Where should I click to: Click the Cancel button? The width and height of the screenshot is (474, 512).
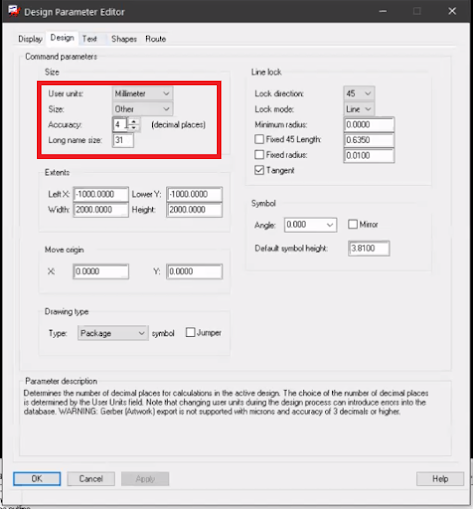pos(91,479)
